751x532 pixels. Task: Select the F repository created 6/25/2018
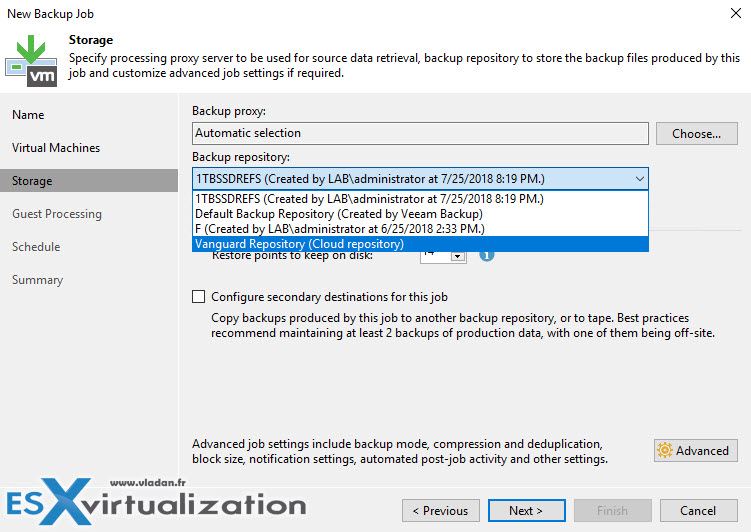coord(420,228)
